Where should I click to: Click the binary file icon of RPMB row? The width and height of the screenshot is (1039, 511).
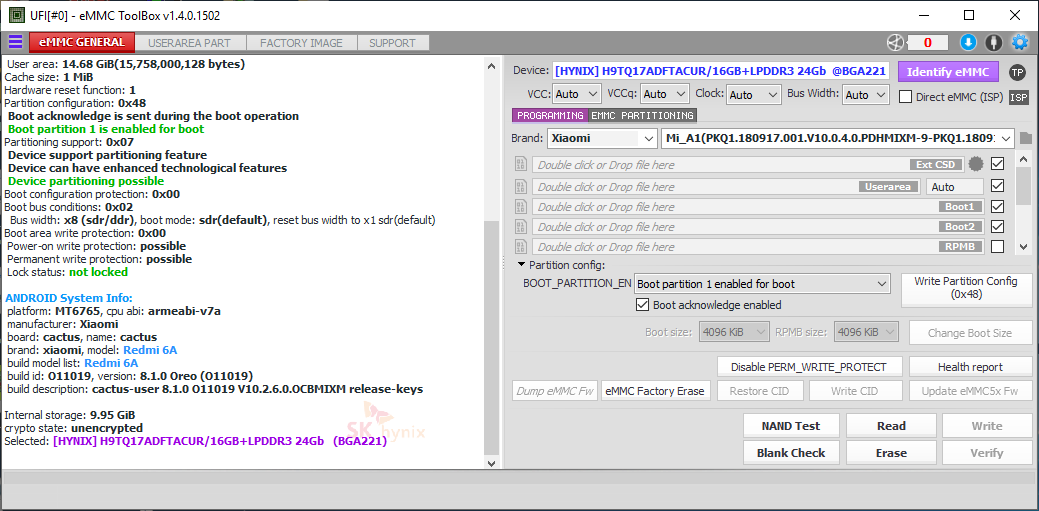point(521,247)
